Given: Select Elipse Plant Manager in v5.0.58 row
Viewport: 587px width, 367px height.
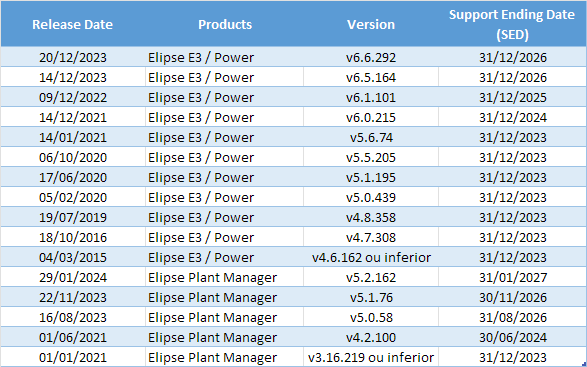Looking at the screenshot, I should pos(212,317).
